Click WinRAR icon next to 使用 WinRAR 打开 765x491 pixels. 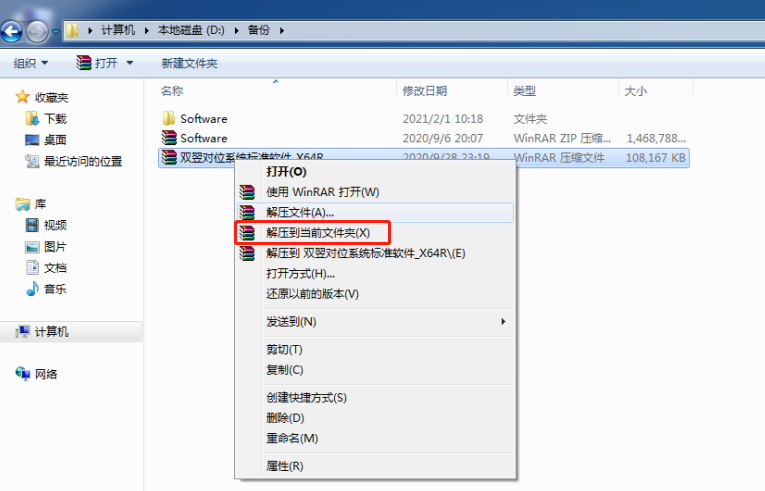tap(247, 192)
